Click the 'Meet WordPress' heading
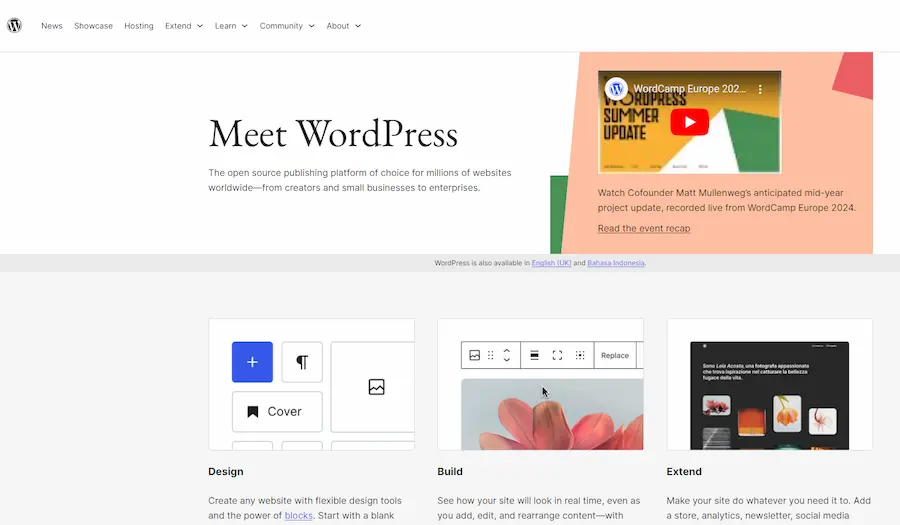 coord(333,134)
